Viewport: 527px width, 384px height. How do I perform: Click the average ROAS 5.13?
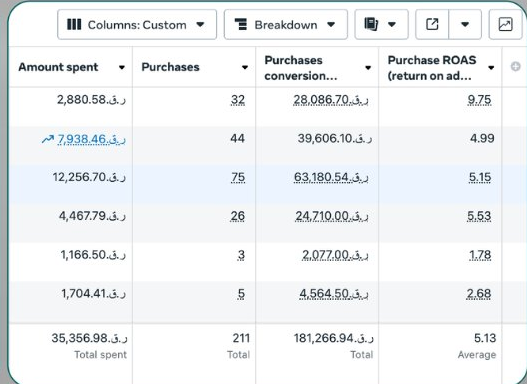click(x=485, y=338)
